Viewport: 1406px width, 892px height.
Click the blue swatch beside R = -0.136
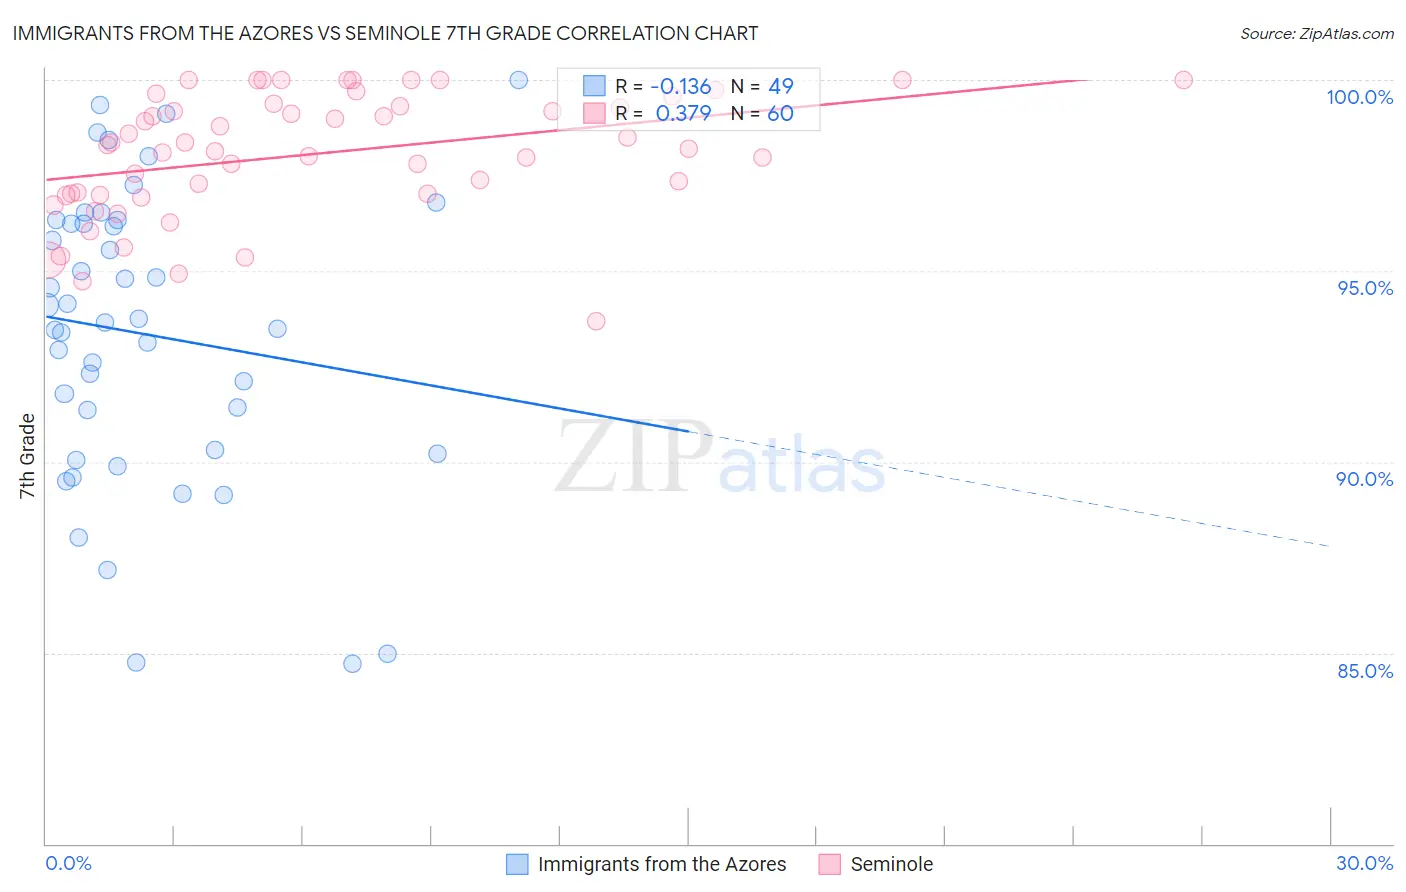click(594, 86)
